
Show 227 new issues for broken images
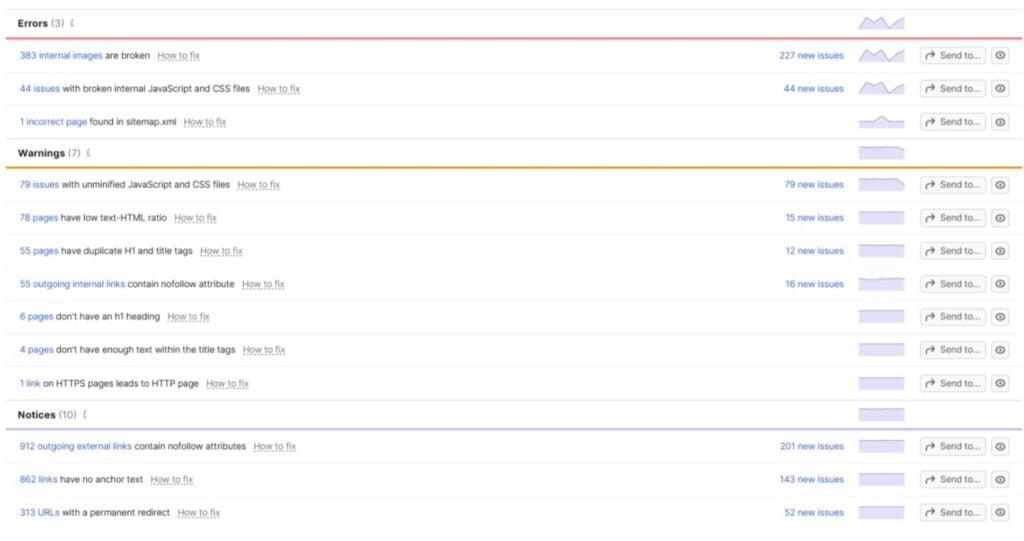click(811, 56)
